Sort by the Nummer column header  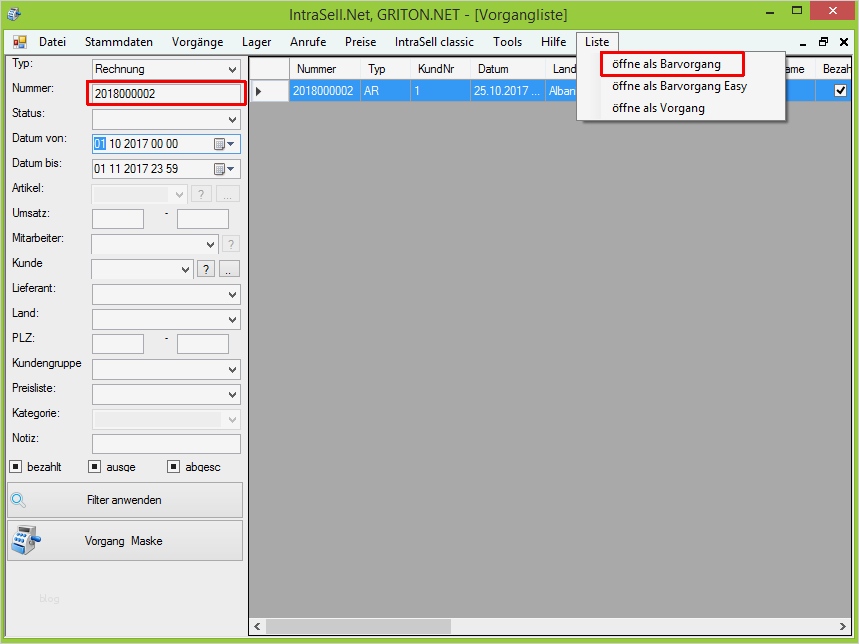pos(325,69)
